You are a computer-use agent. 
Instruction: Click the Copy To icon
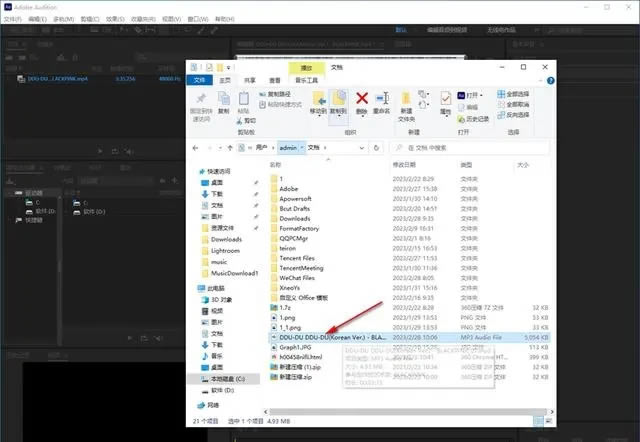(x=339, y=99)
